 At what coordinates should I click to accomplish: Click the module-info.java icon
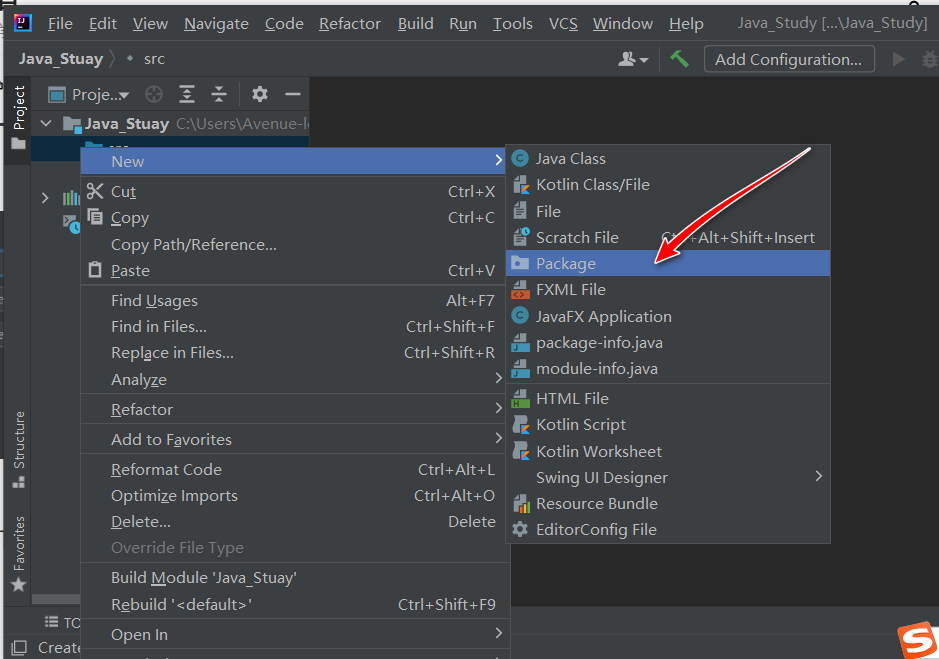[x=520, y=368]
